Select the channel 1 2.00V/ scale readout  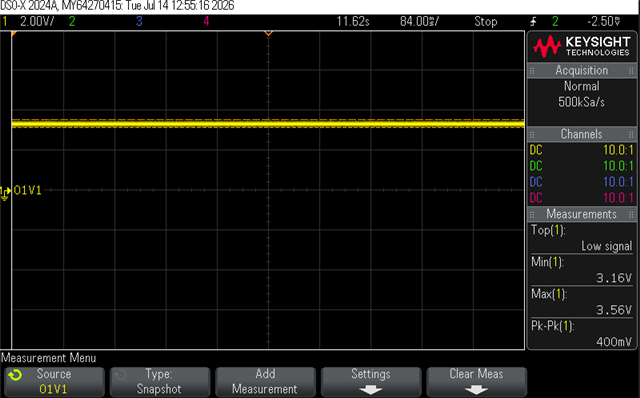[x=37, y=21]
